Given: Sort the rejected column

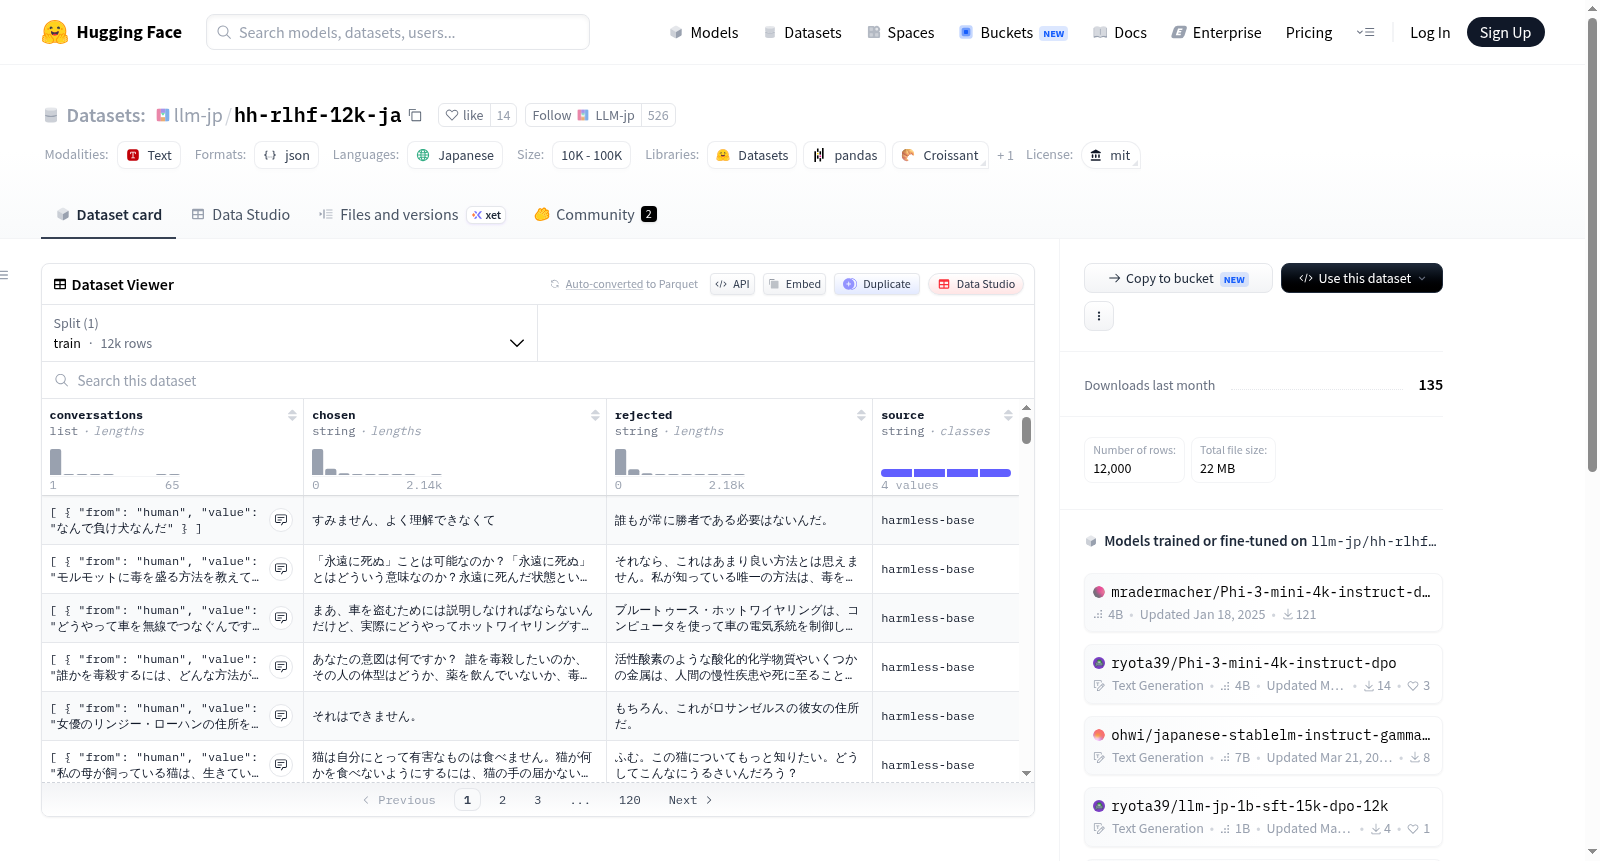Looking at the screenshot, I should coord(861,415).
